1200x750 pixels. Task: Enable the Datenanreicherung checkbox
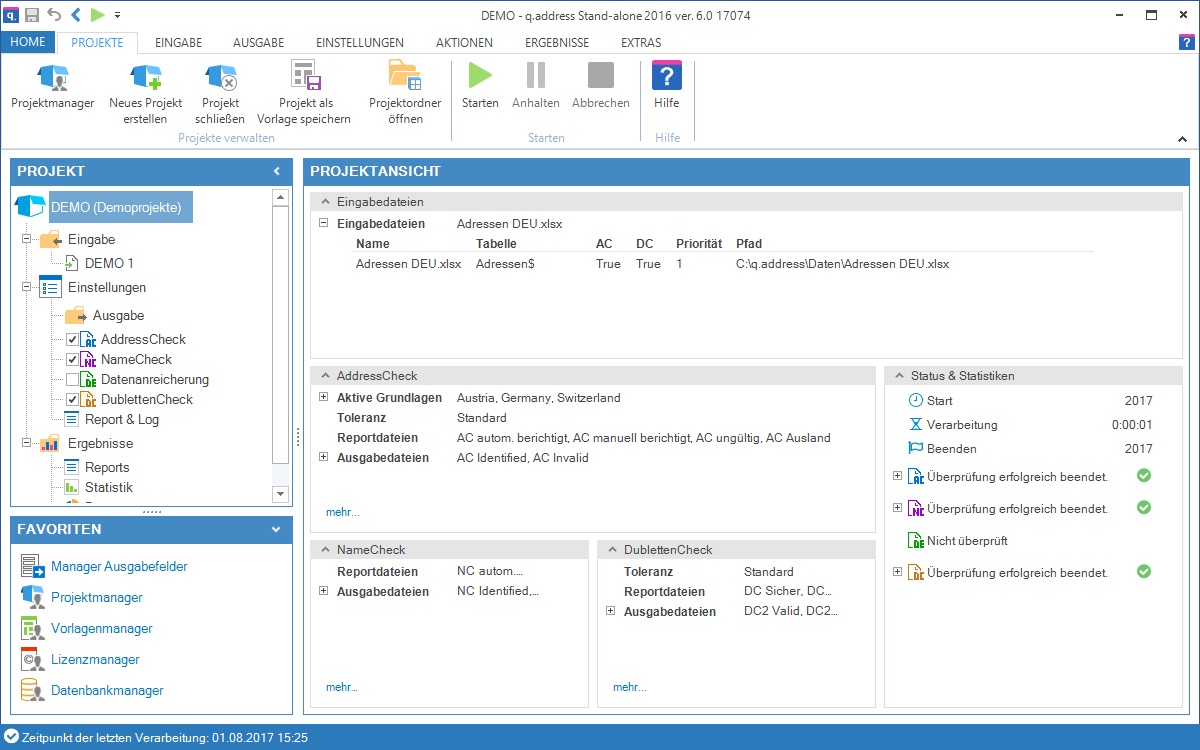[x=72, y=379]
